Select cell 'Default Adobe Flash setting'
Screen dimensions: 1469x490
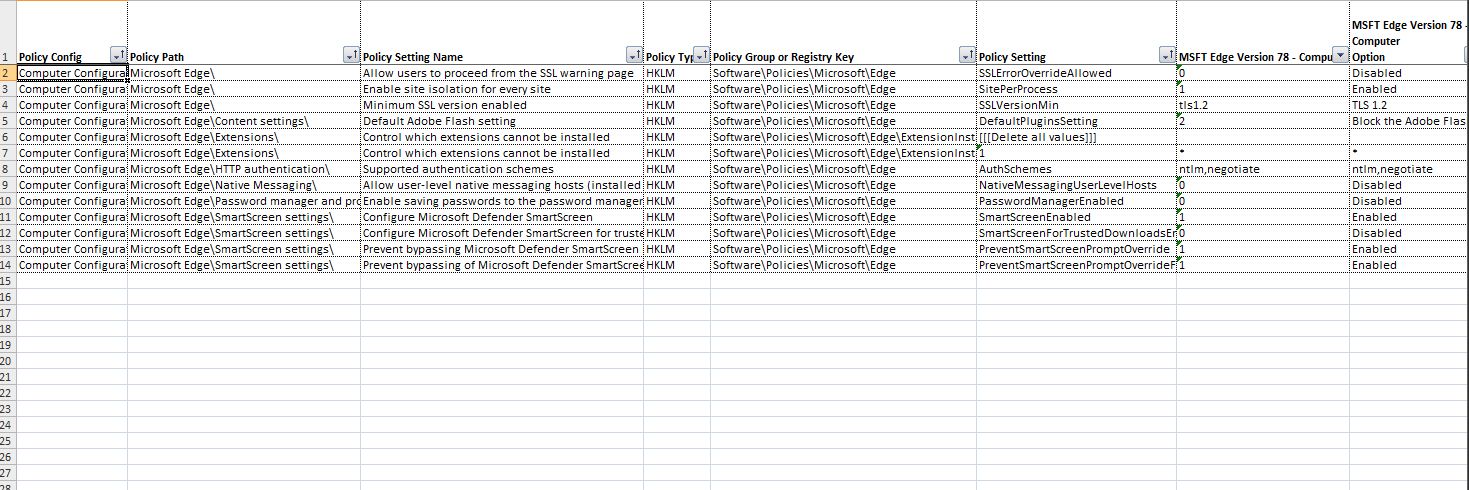502,121
